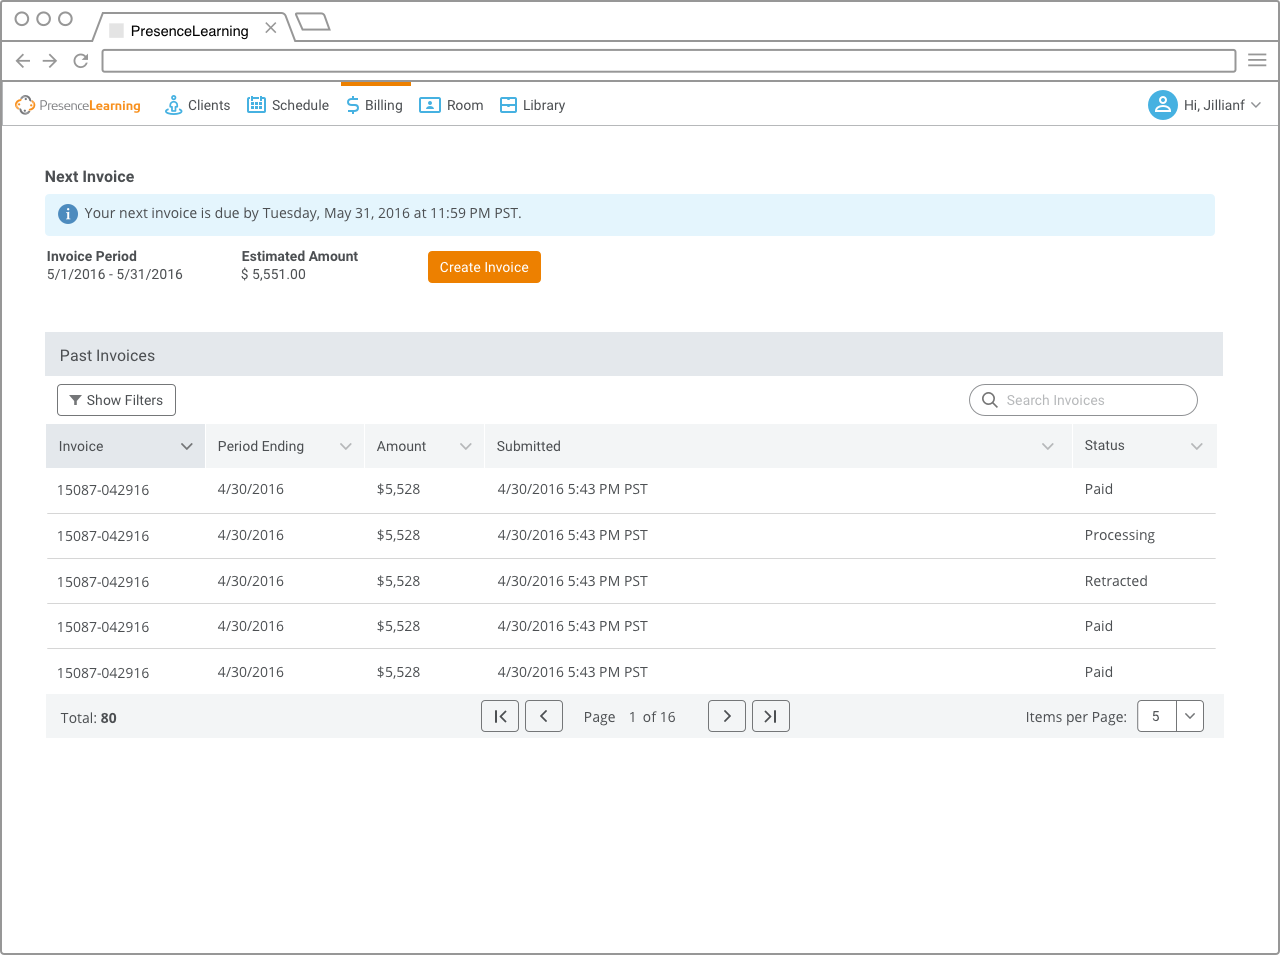Click the Amount column header text
This screenshot has width=1280, height=955.
401,446
